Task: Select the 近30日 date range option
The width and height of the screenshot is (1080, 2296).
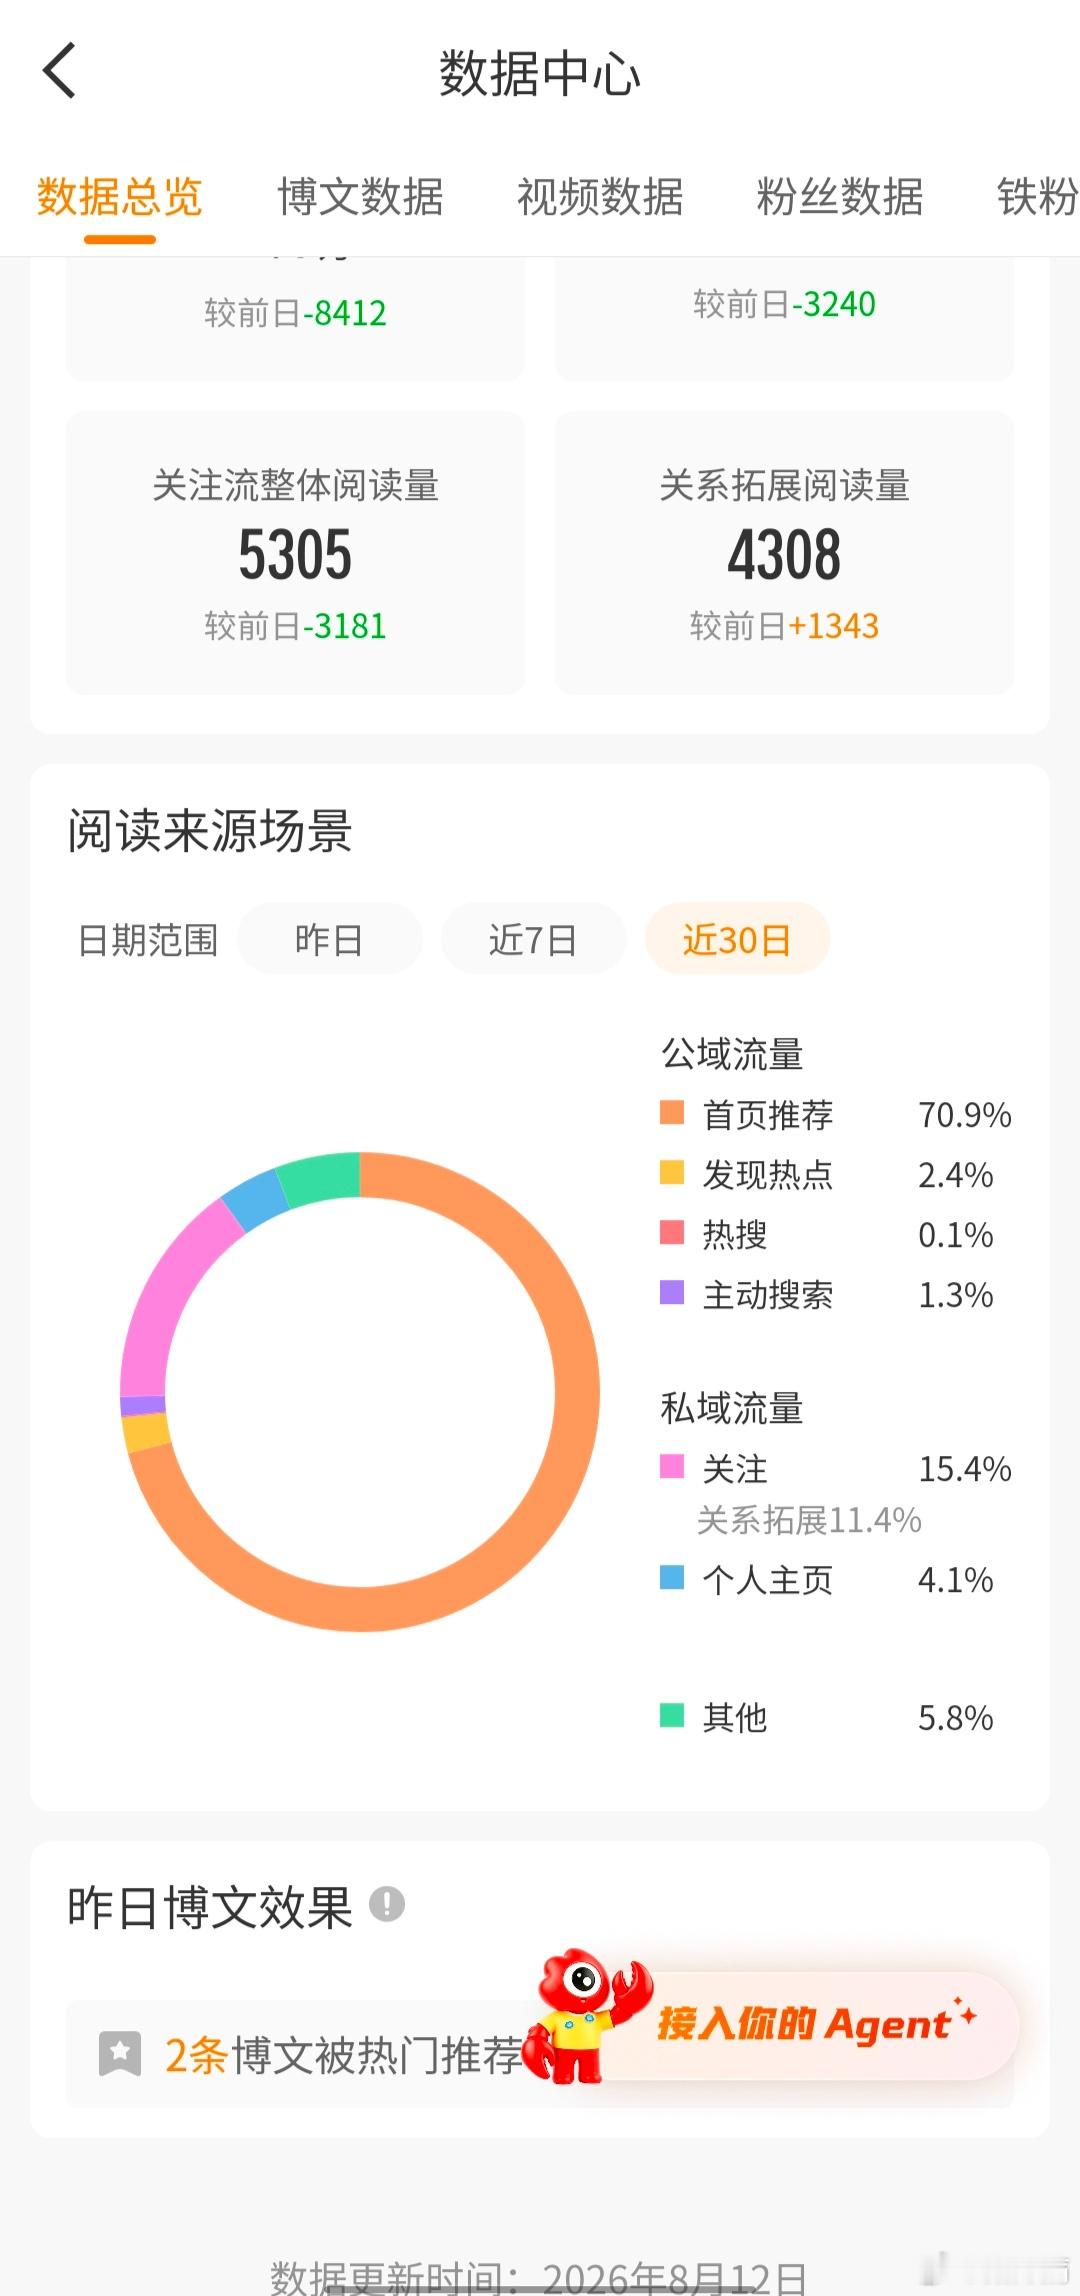Action: click(x=737, y=939)
